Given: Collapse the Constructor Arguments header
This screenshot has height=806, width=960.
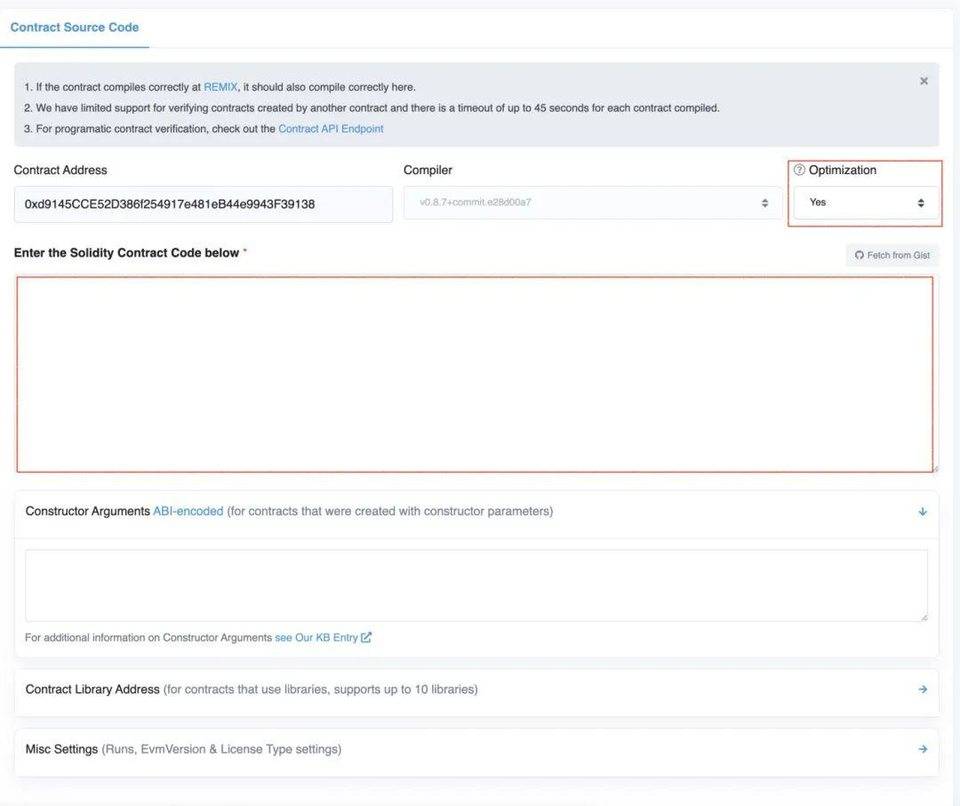Looking at the screenshot, I should point(476,511).
